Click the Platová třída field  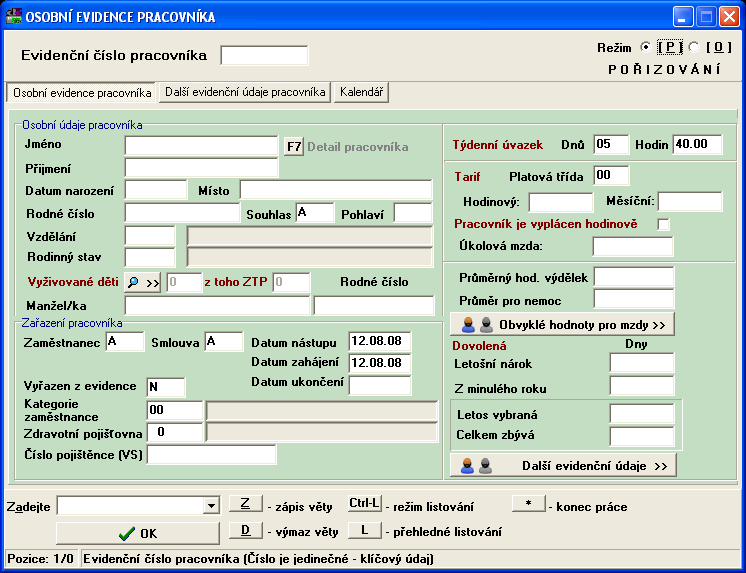click(x=611, y=176)
